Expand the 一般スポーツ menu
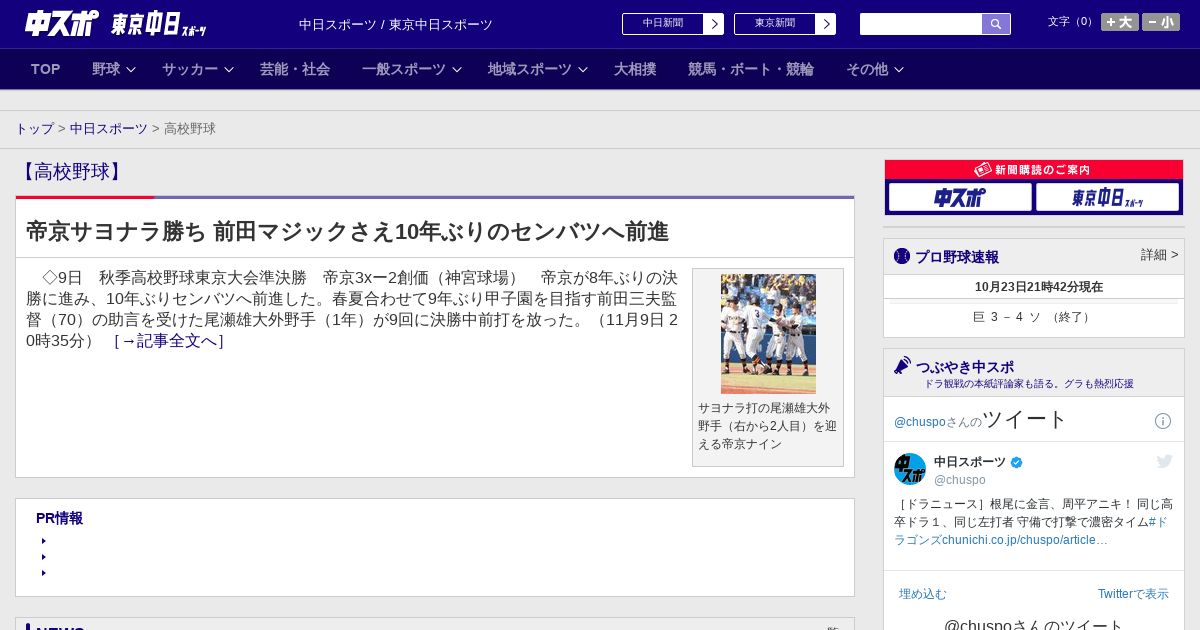The image size is (1200, 630). 411,69
